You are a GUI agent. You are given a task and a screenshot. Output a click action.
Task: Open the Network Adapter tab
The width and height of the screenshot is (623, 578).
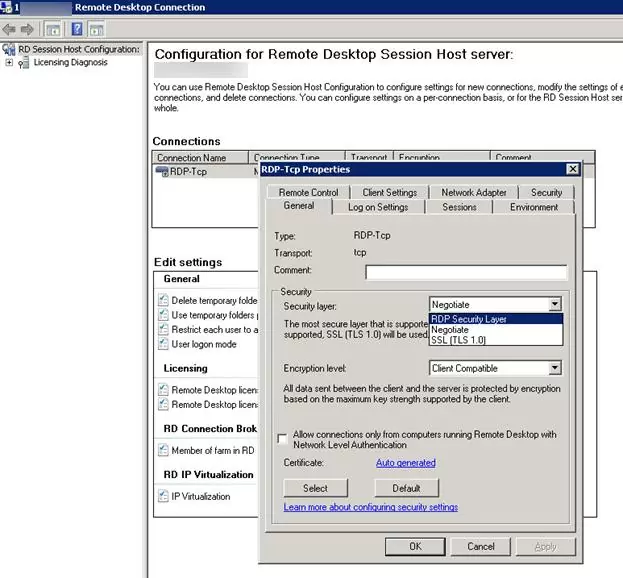click(474, 192)
